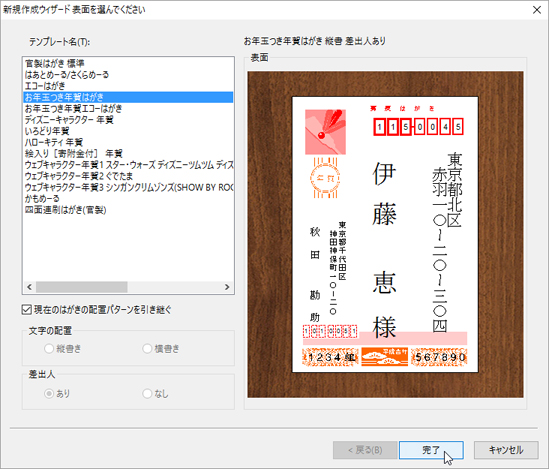Viewport: 549px width, 469px height.
Task: Choose いろどり年賀 template
Action: (x=128, y=131)
